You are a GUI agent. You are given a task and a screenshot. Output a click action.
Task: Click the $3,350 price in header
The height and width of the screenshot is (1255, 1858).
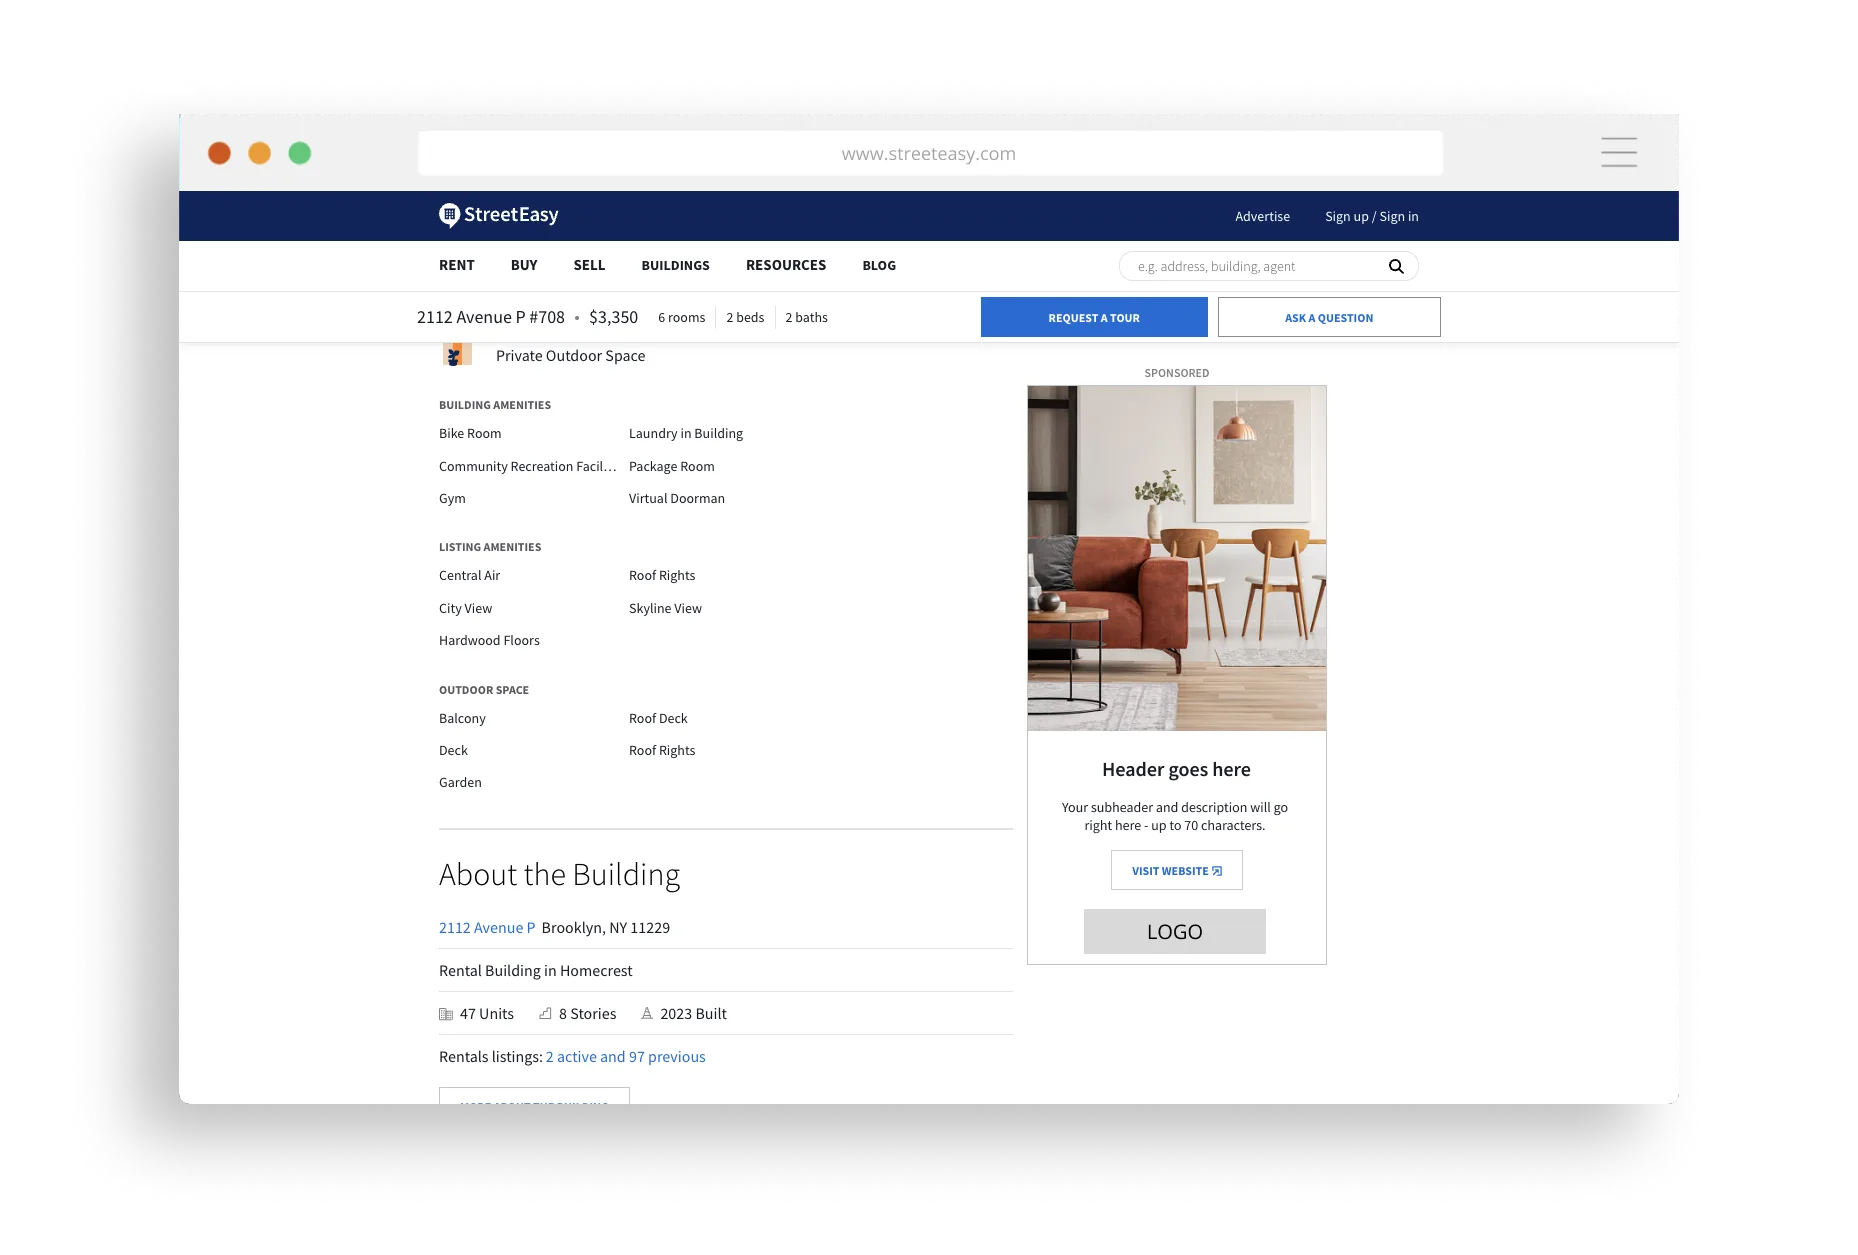coord(613,317)
